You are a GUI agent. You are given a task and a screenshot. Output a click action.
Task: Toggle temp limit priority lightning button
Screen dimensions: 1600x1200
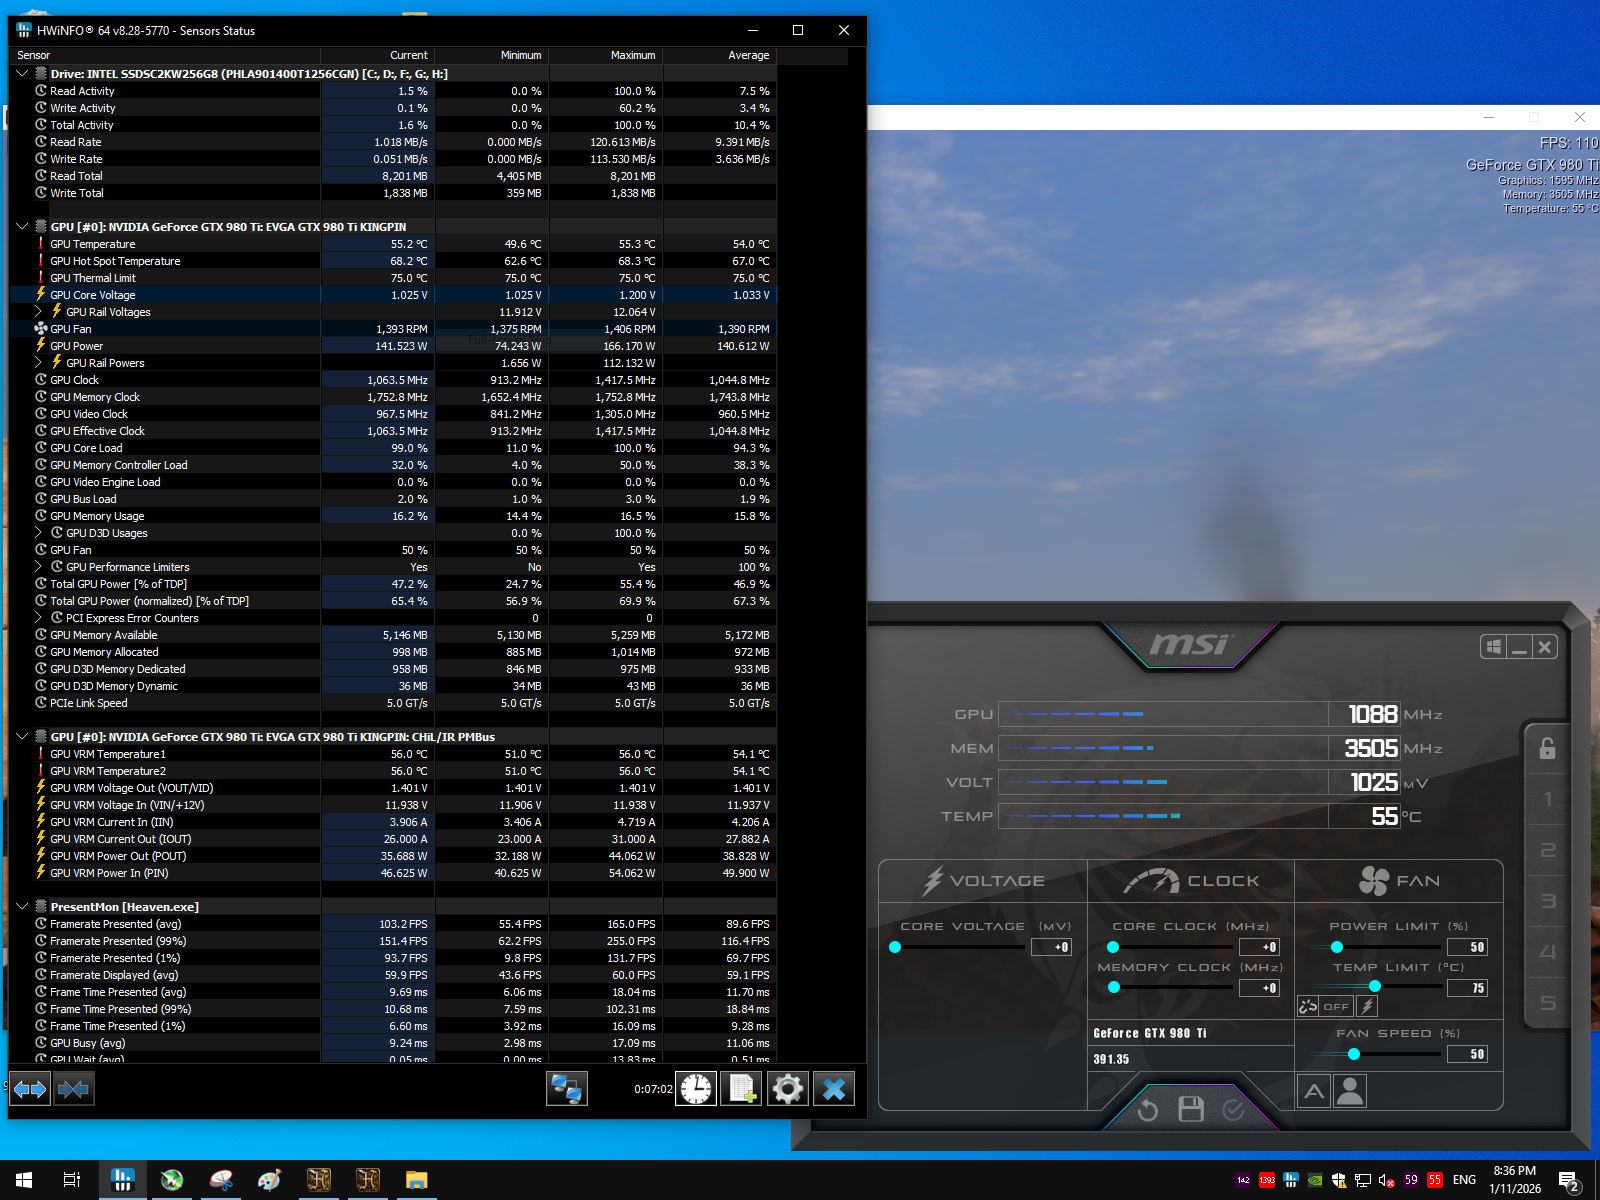(x=1367, y=1006)
